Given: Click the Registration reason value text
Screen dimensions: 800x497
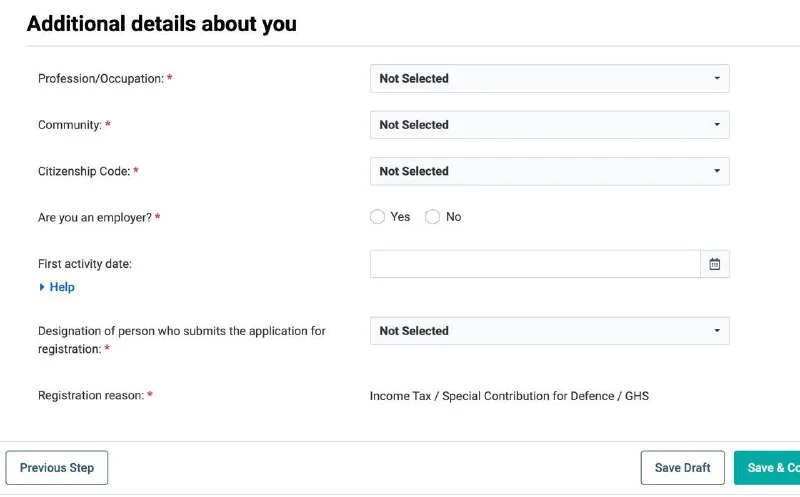Looking at the screenshot, I should (509, 396).
